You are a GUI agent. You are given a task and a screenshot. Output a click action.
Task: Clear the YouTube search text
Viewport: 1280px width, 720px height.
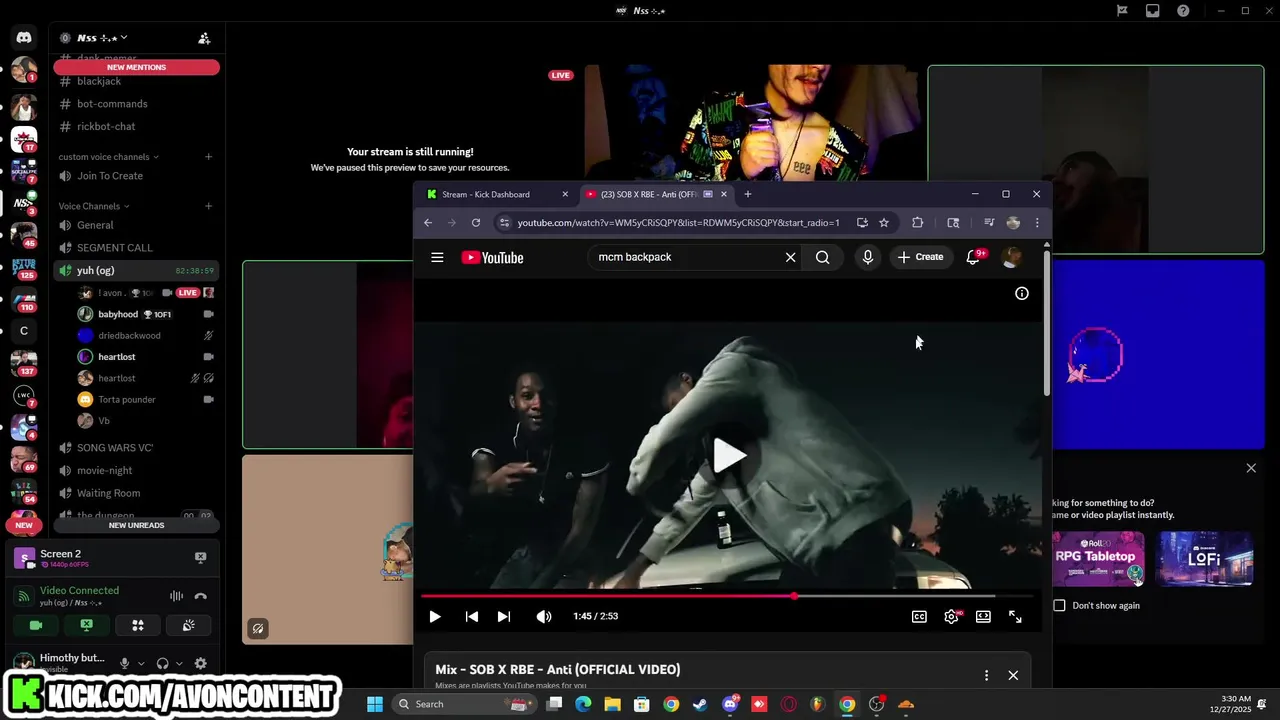[x=790, y=257]
